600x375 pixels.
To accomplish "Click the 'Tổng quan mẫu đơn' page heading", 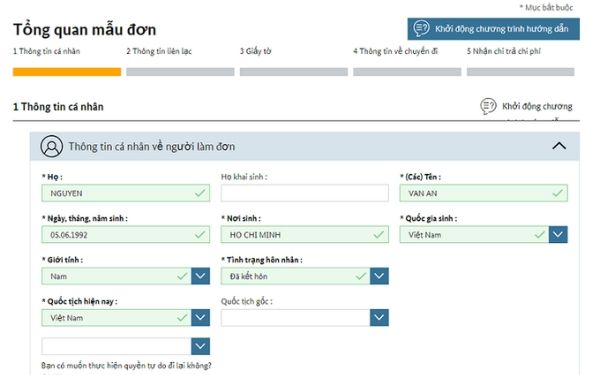I will 85,29.
